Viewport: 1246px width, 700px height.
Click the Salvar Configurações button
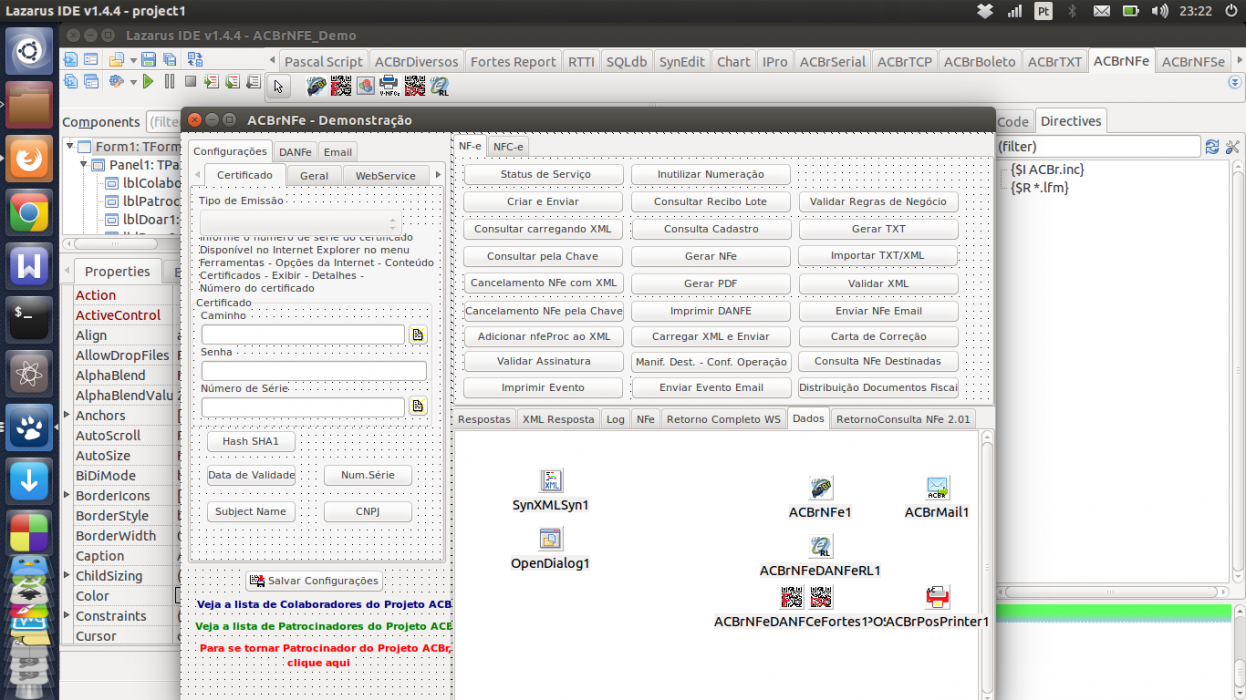315,580
